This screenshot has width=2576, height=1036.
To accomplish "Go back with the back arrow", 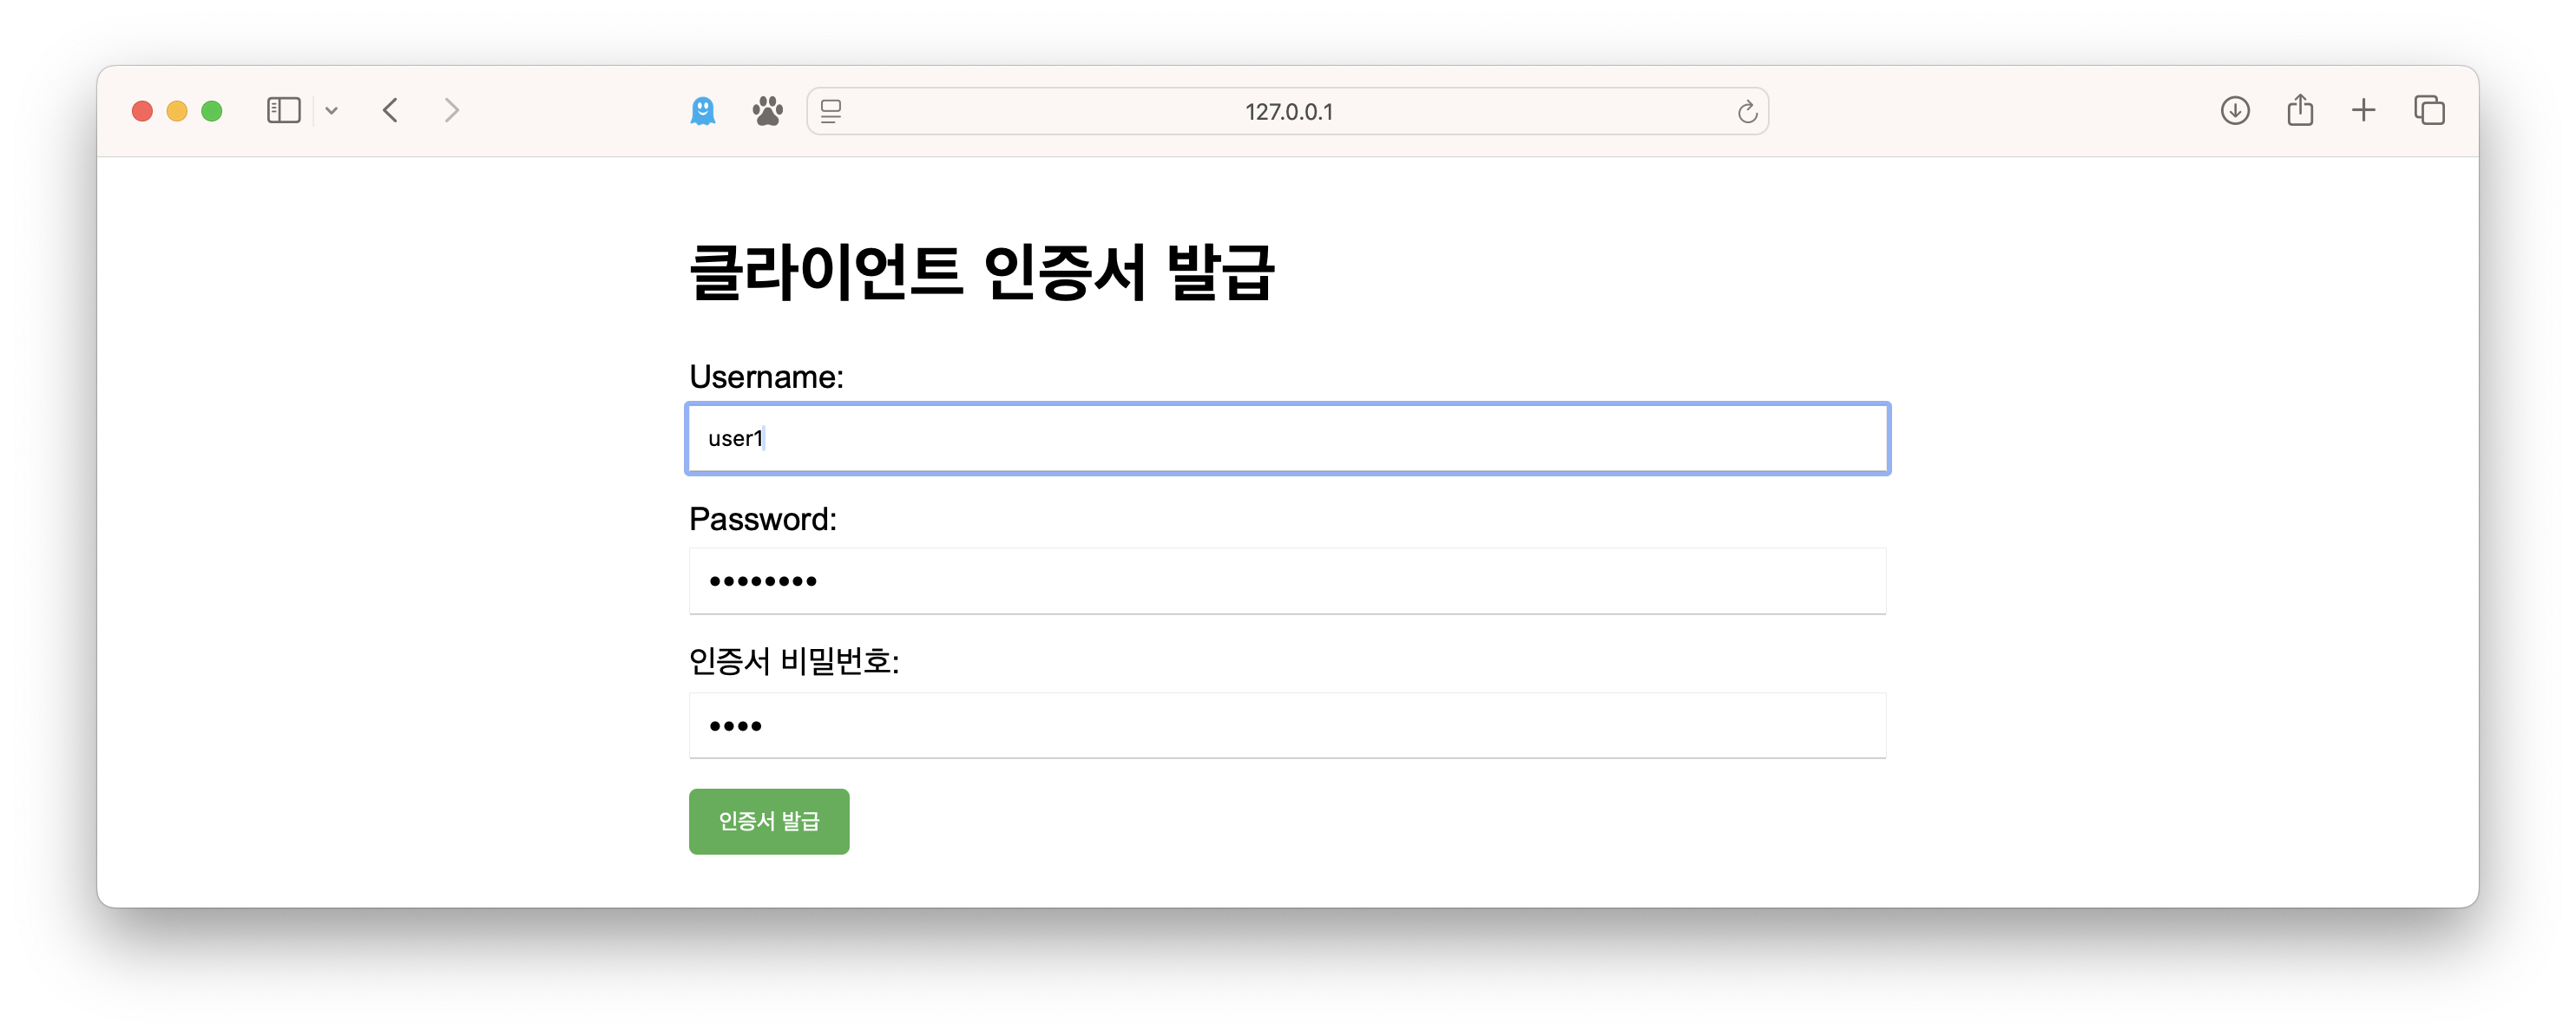I will [391, 110].
